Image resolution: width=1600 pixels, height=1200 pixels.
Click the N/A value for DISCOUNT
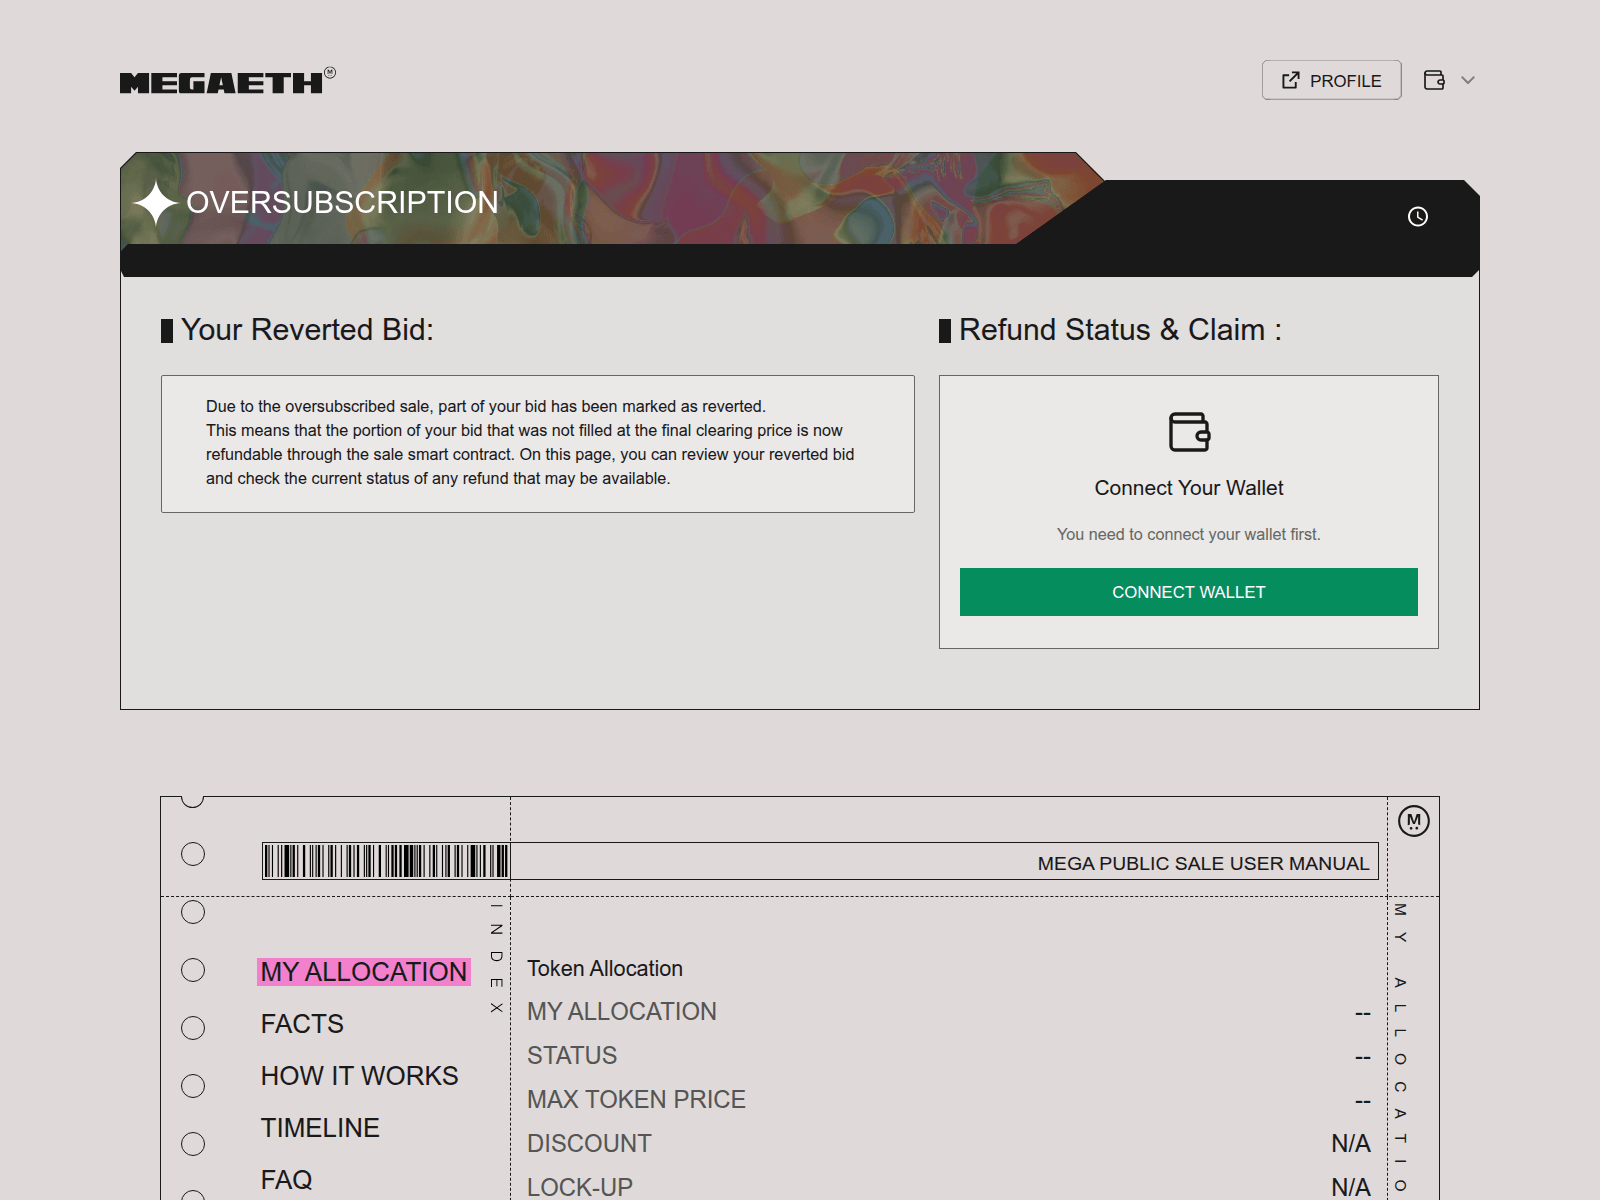coord(1350,1143)
